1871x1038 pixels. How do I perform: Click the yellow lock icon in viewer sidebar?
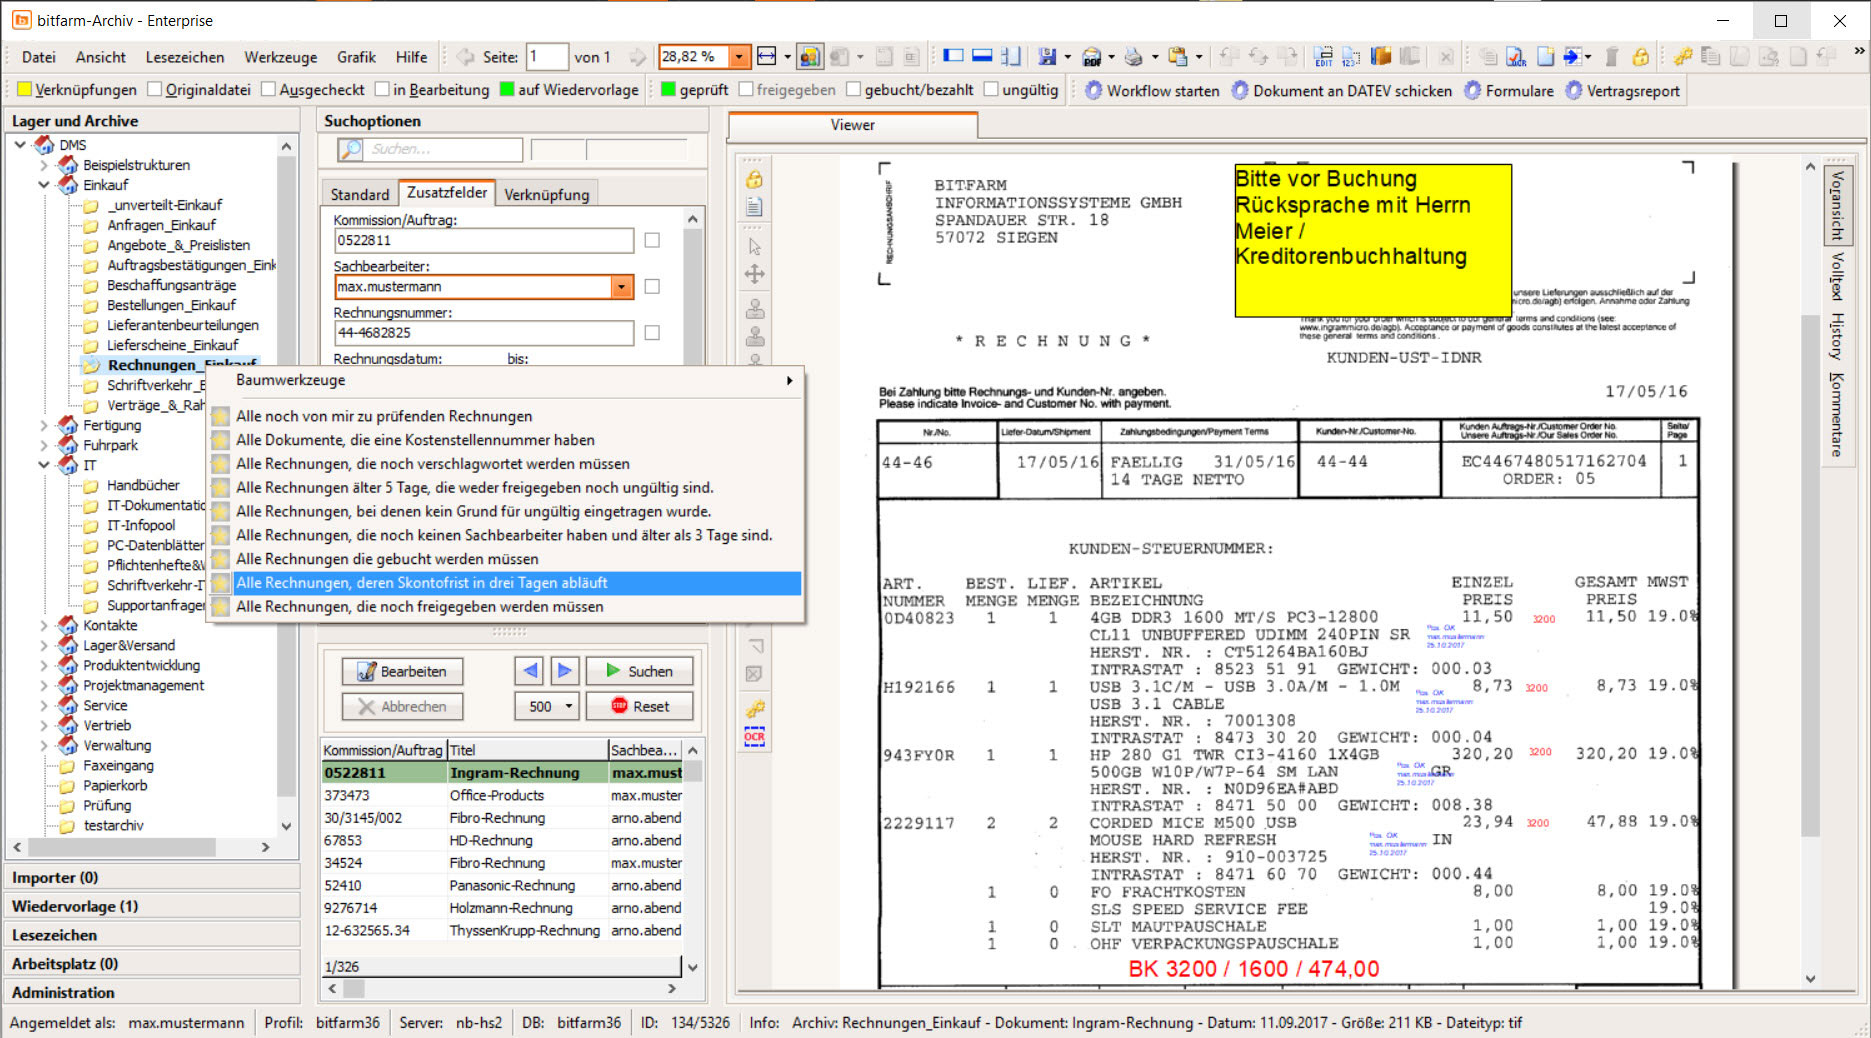[754, 179]
